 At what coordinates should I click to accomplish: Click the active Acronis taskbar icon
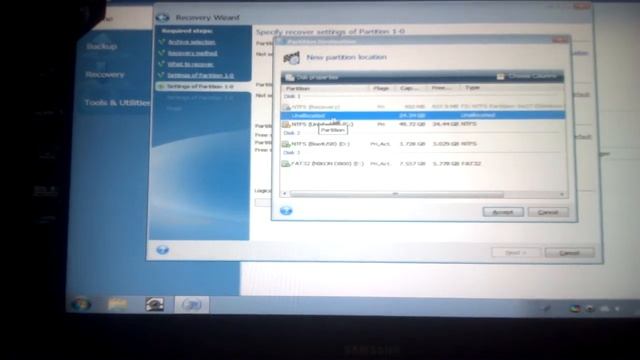point(192,304)
